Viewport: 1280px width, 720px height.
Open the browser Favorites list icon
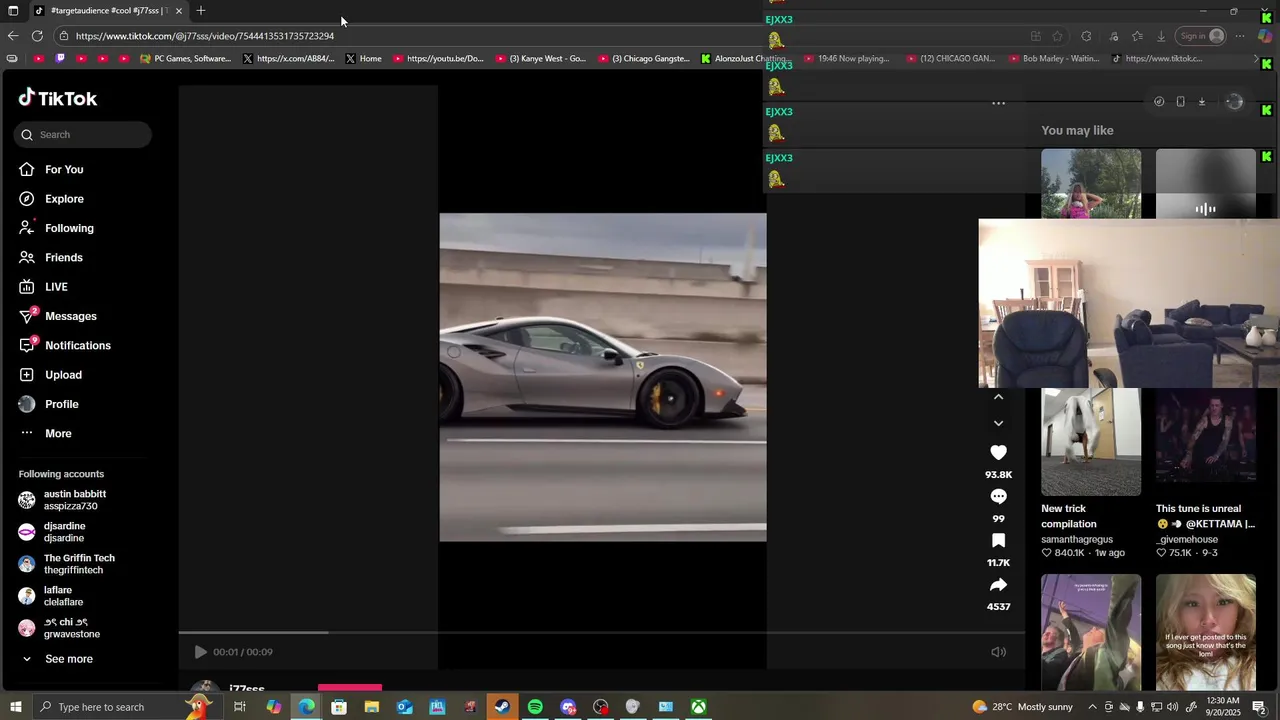click(1137, 36)
